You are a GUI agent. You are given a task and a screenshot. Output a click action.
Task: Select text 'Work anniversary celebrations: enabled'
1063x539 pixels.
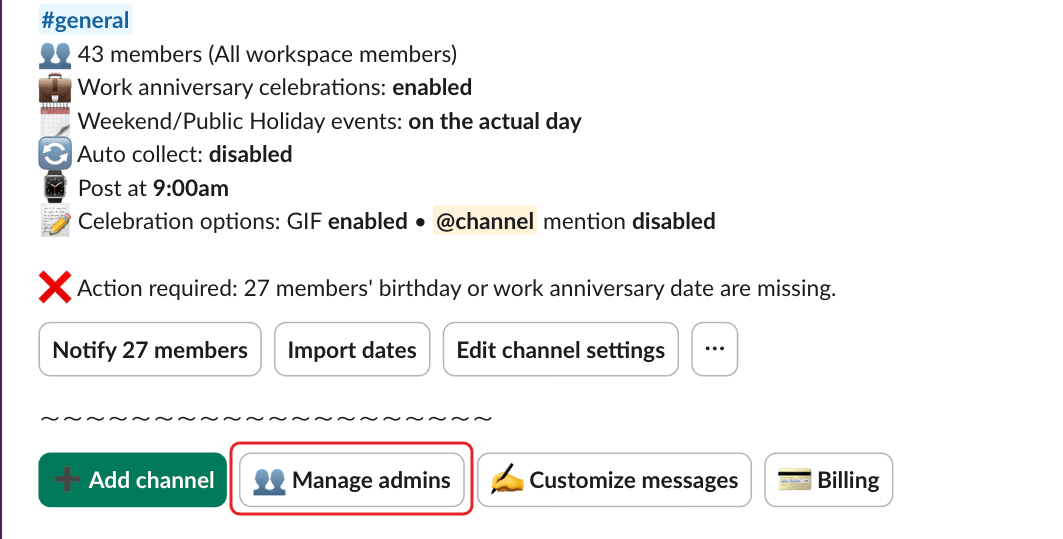click(x=275, y=87)
